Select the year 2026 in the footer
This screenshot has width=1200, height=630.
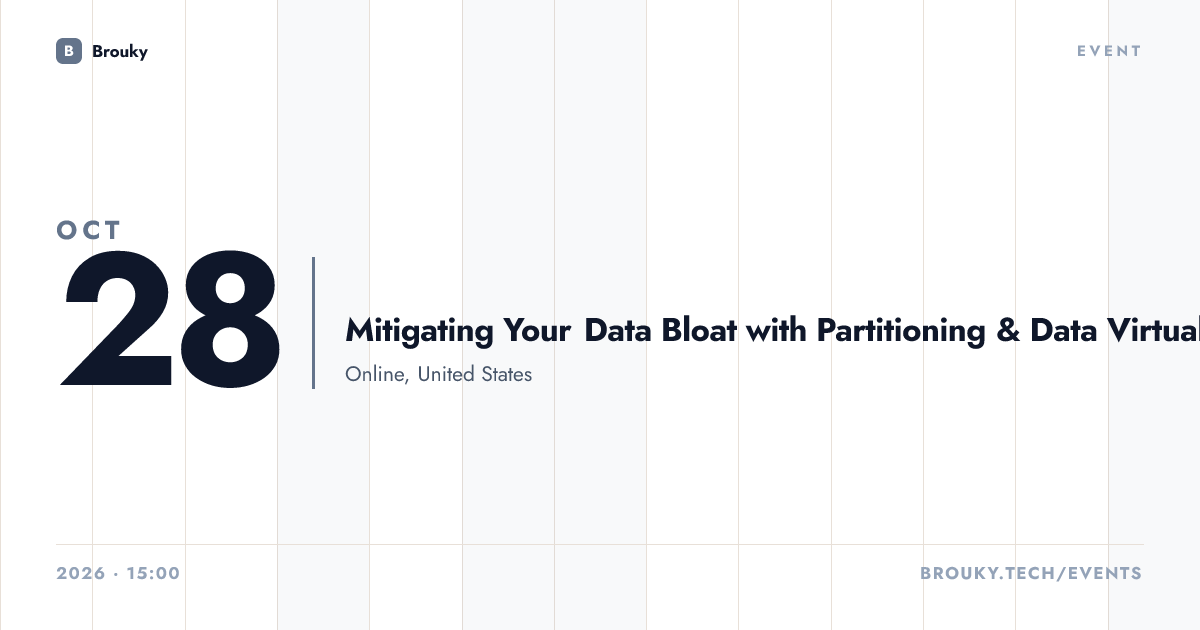[81, 574]
